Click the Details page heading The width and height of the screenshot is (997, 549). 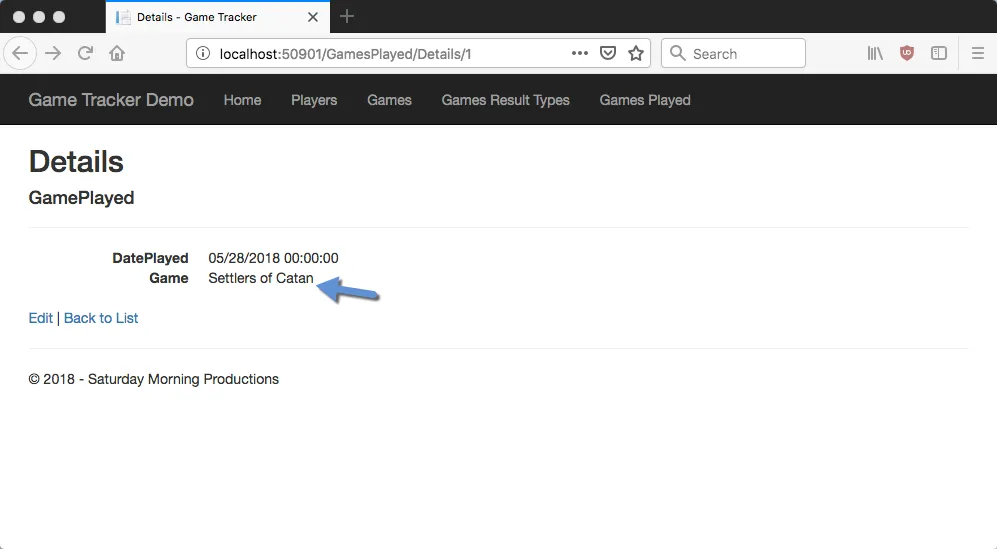click(76, 162)
